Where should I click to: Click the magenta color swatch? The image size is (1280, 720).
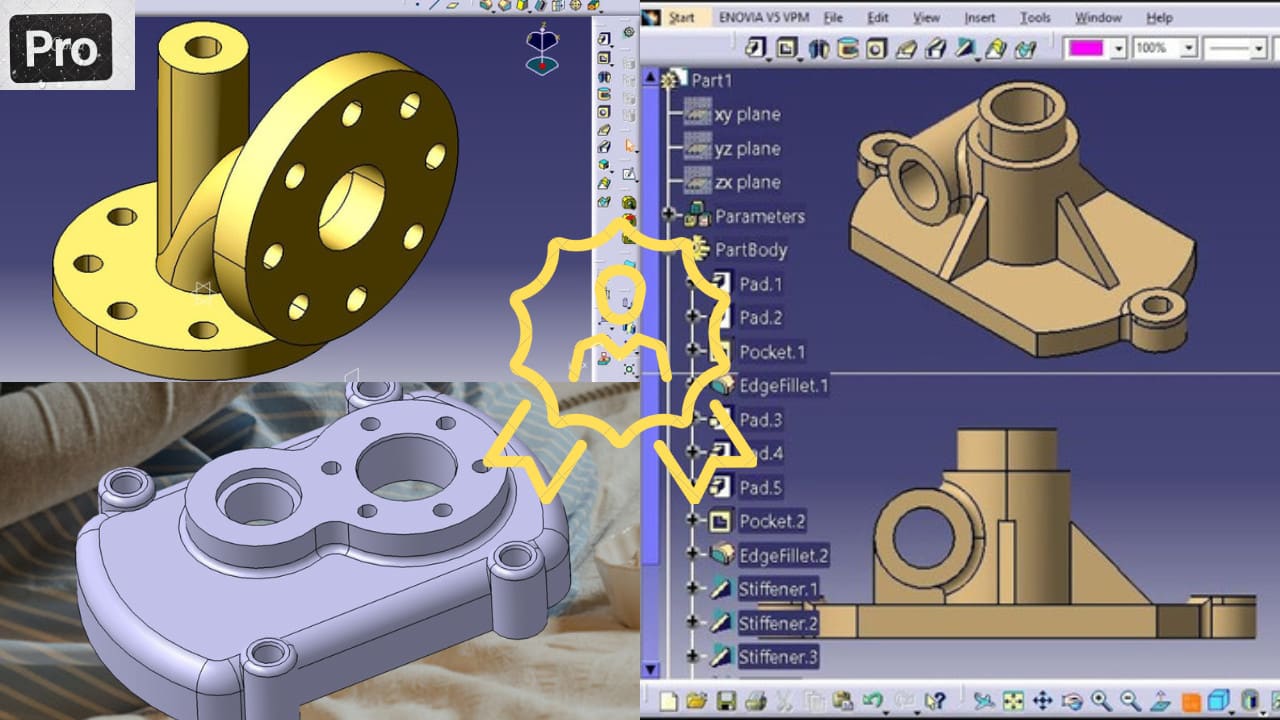(1086, 48)
